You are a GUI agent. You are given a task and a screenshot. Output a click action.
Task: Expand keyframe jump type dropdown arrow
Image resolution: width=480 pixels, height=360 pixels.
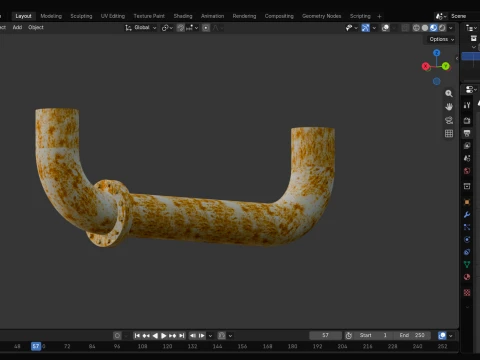210,336
